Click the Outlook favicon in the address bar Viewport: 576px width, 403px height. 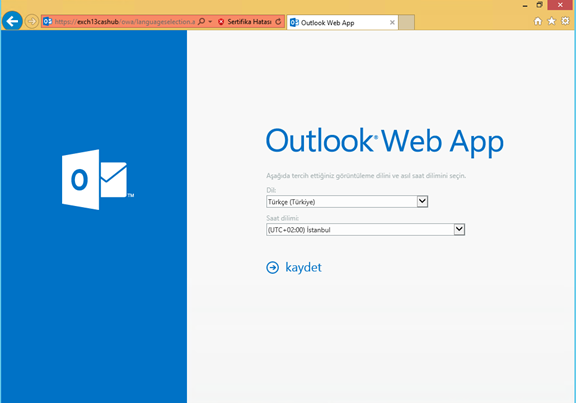(x=48, y=22)
